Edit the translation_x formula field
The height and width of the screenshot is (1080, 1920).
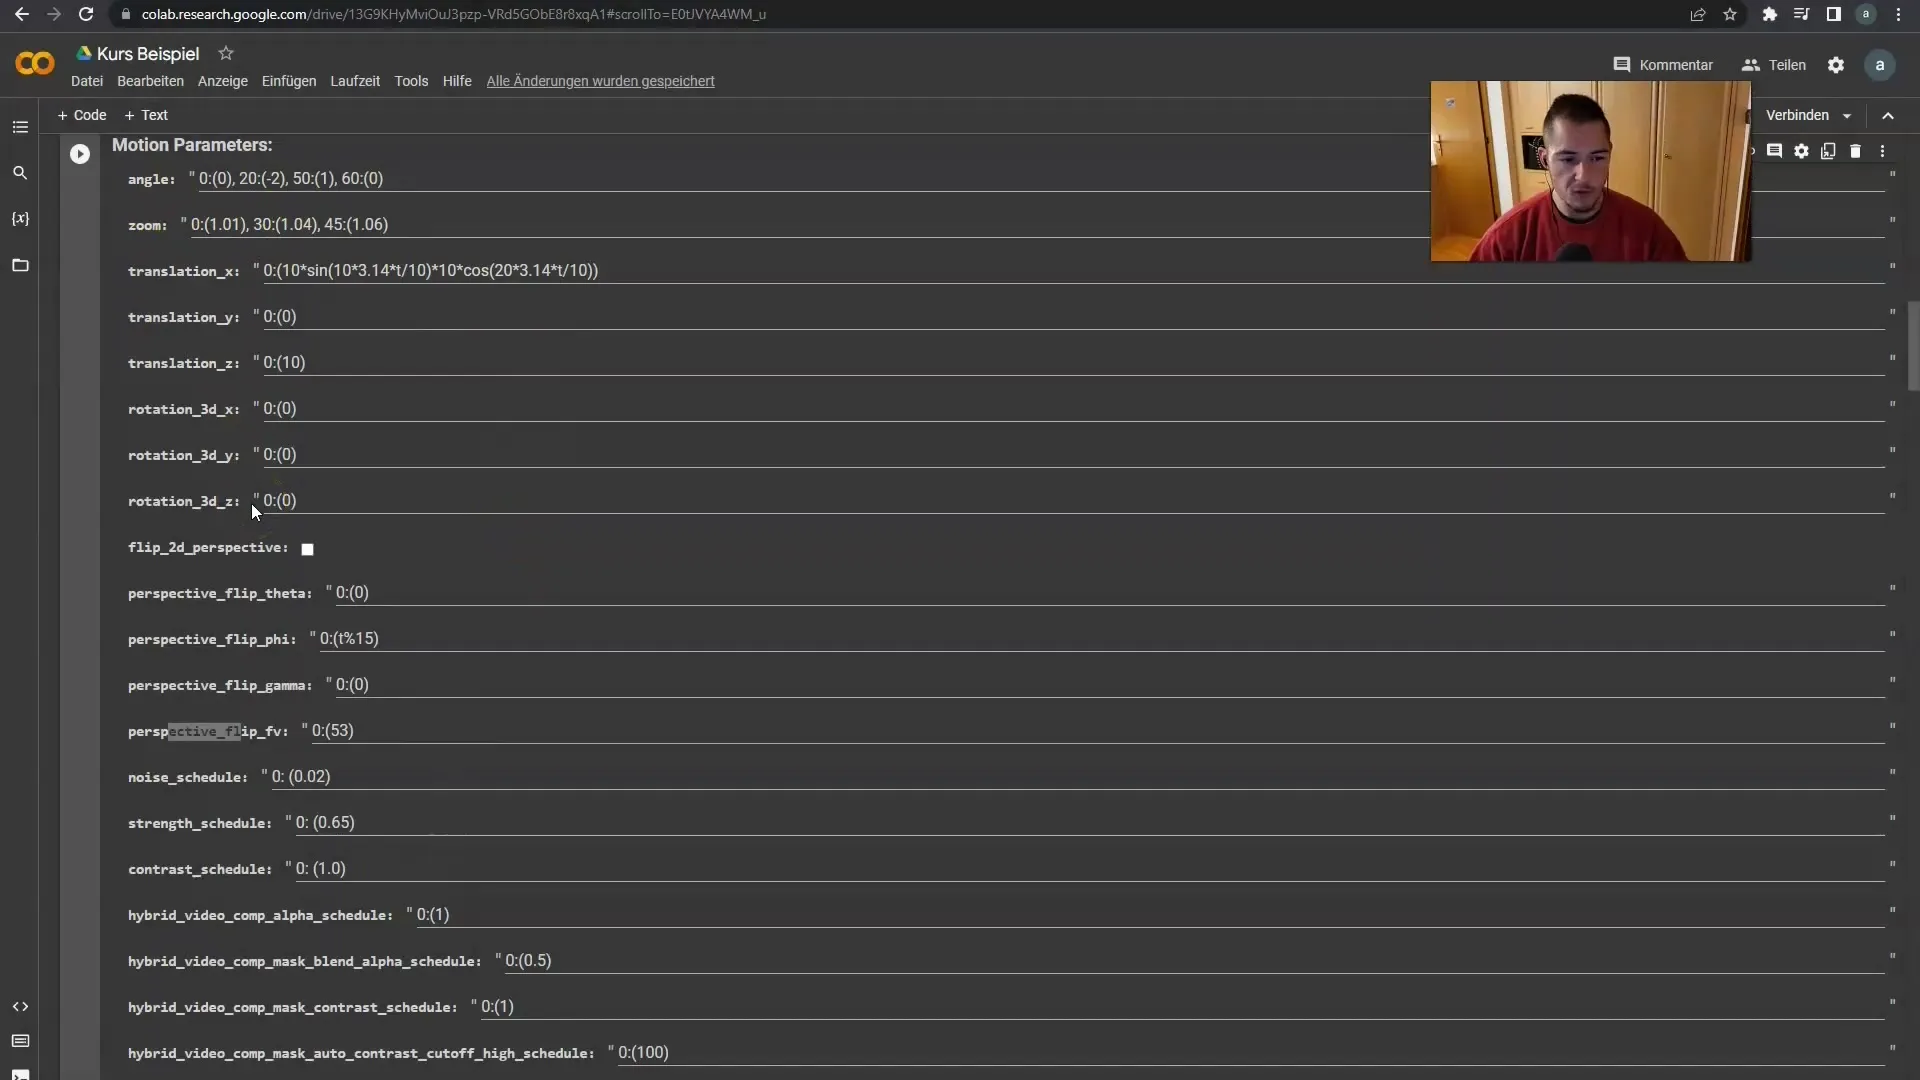(x=430, y=270)
